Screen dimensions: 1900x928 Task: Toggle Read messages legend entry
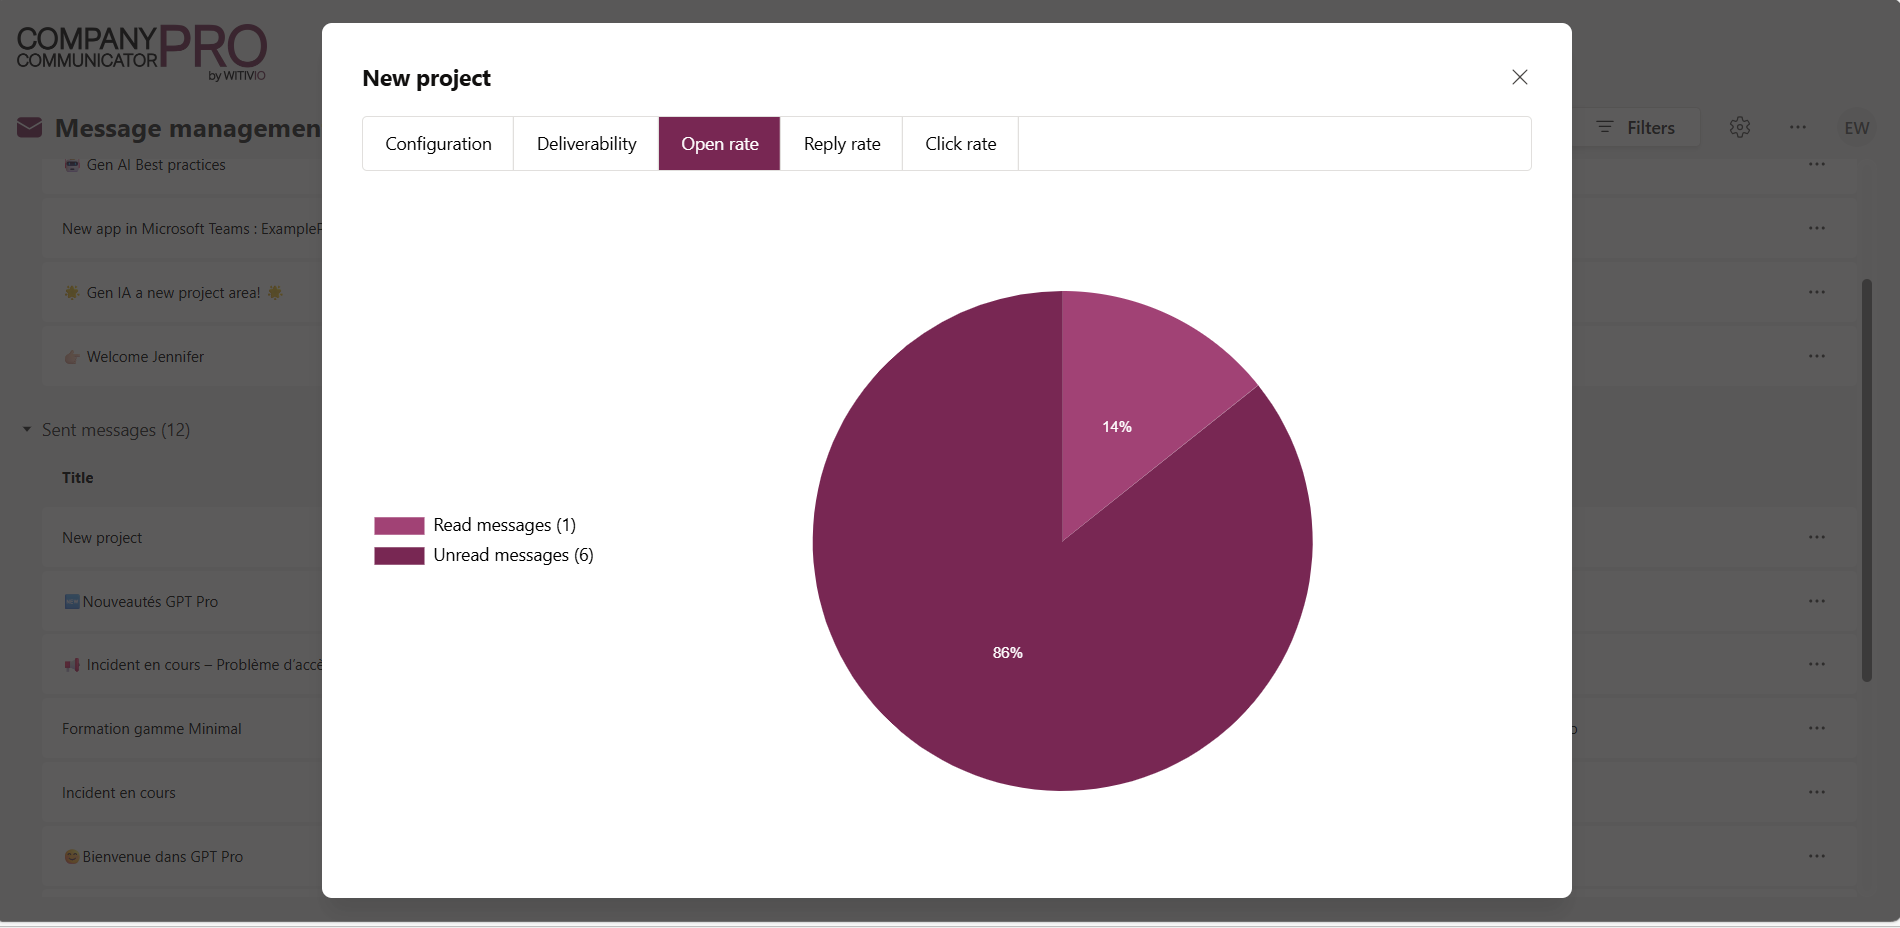click(504, 525)
